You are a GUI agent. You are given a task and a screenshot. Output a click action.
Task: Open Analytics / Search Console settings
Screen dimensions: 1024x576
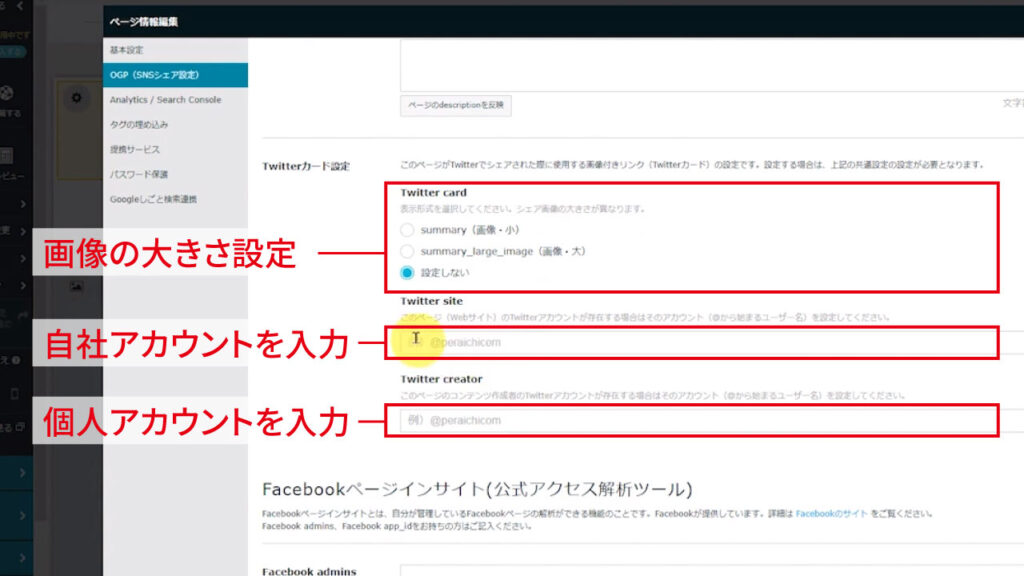point(175,100)
